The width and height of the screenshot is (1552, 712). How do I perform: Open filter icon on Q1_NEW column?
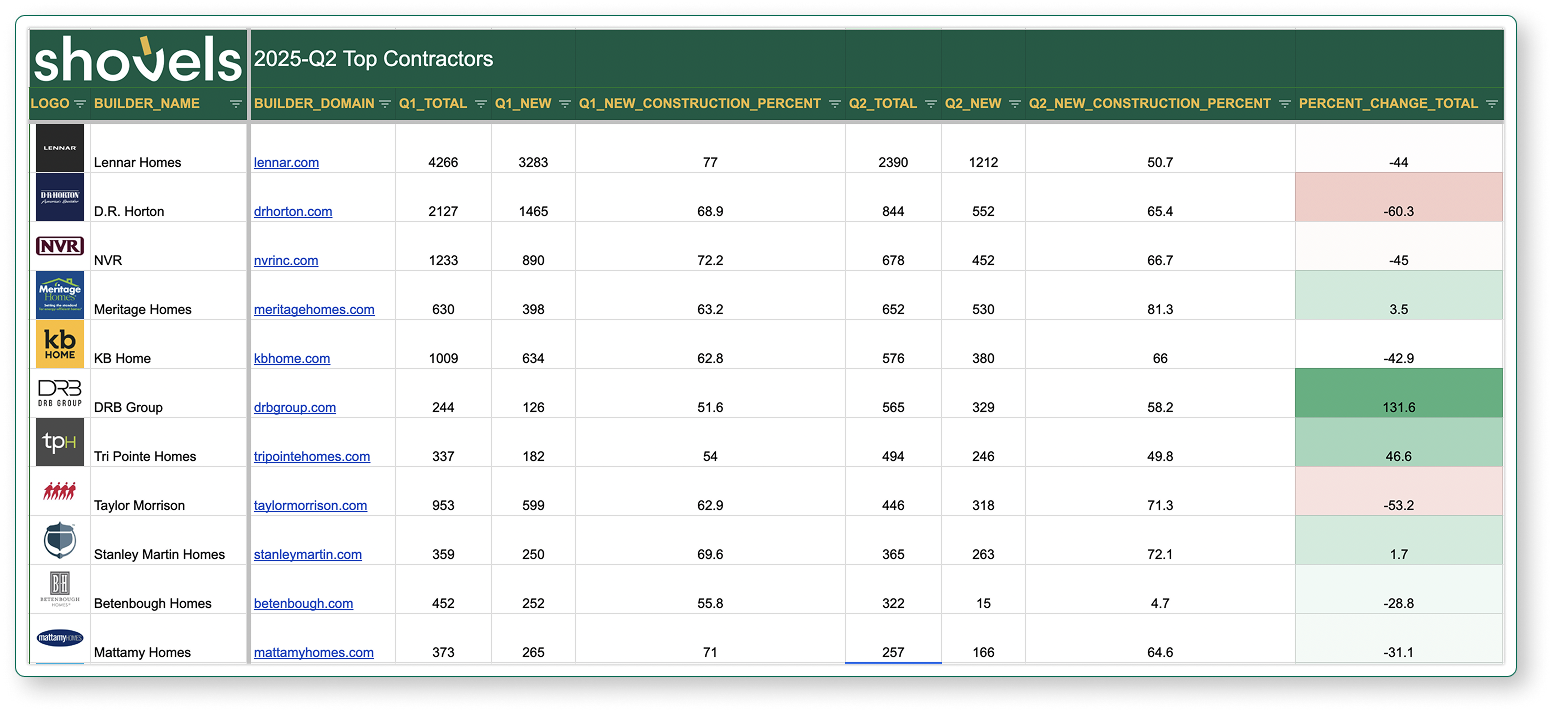[565, 104]
